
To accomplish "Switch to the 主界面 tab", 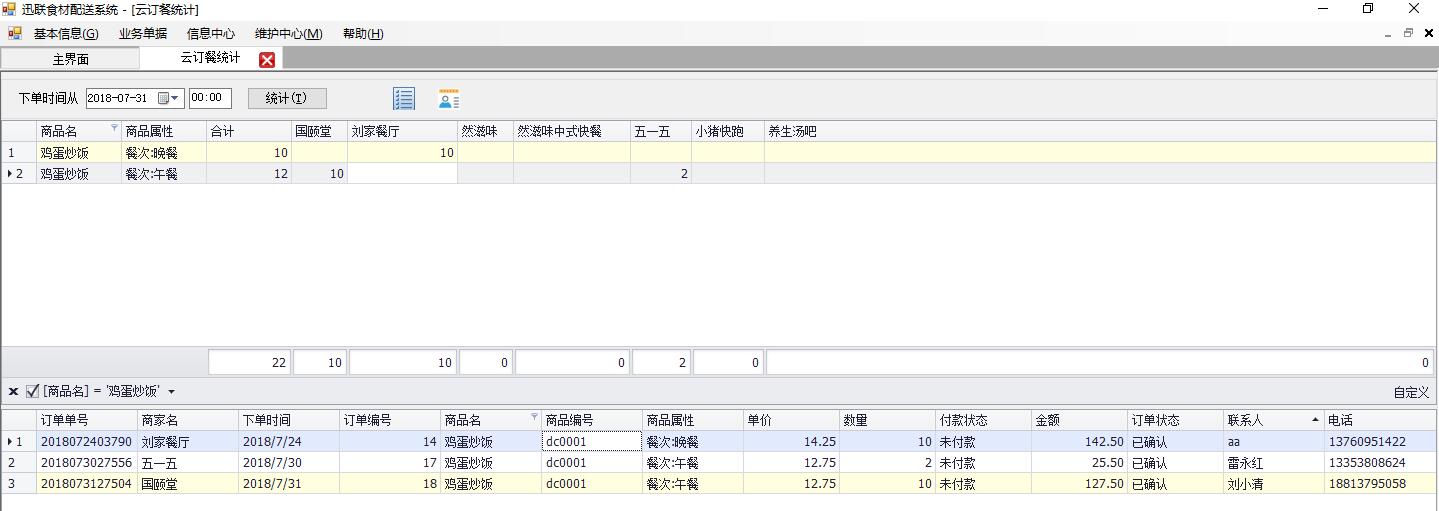I will point(71,59).
